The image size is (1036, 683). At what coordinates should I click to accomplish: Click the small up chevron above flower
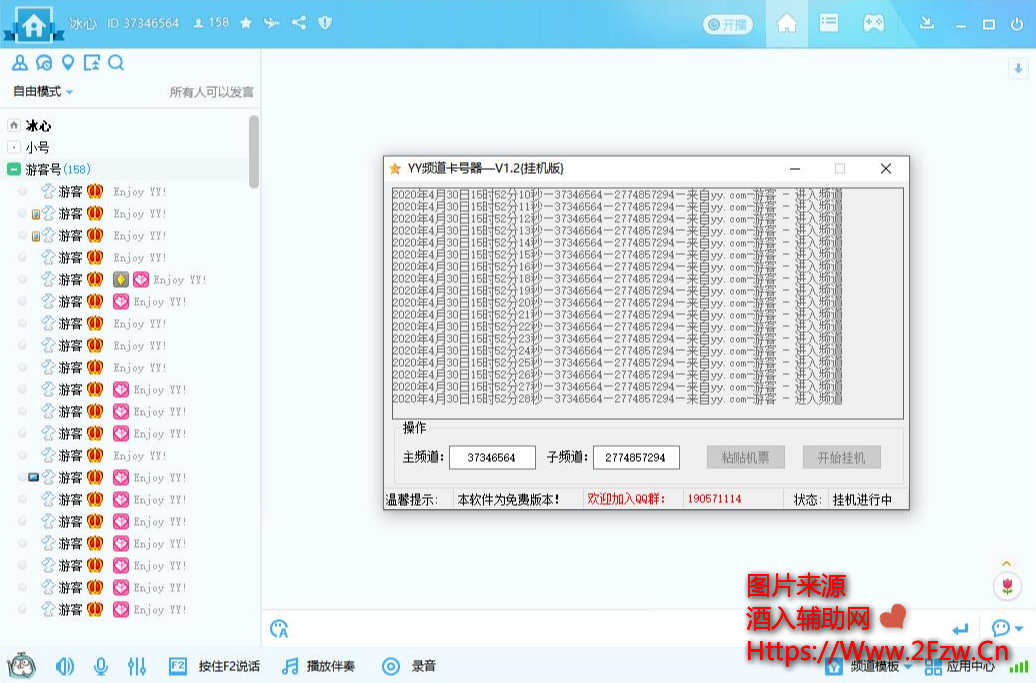point(1006,563)
